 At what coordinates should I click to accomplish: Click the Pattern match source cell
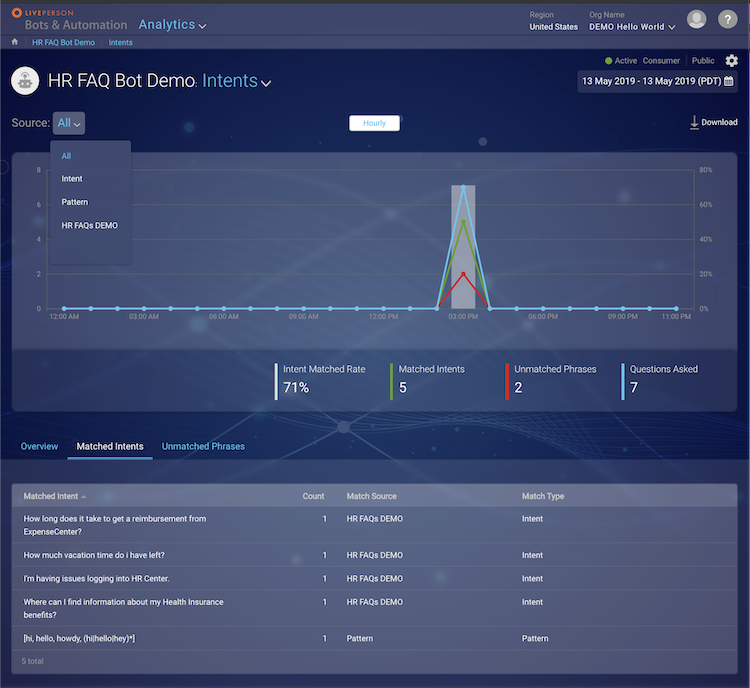pyautogui.click(x=360, y=638)
